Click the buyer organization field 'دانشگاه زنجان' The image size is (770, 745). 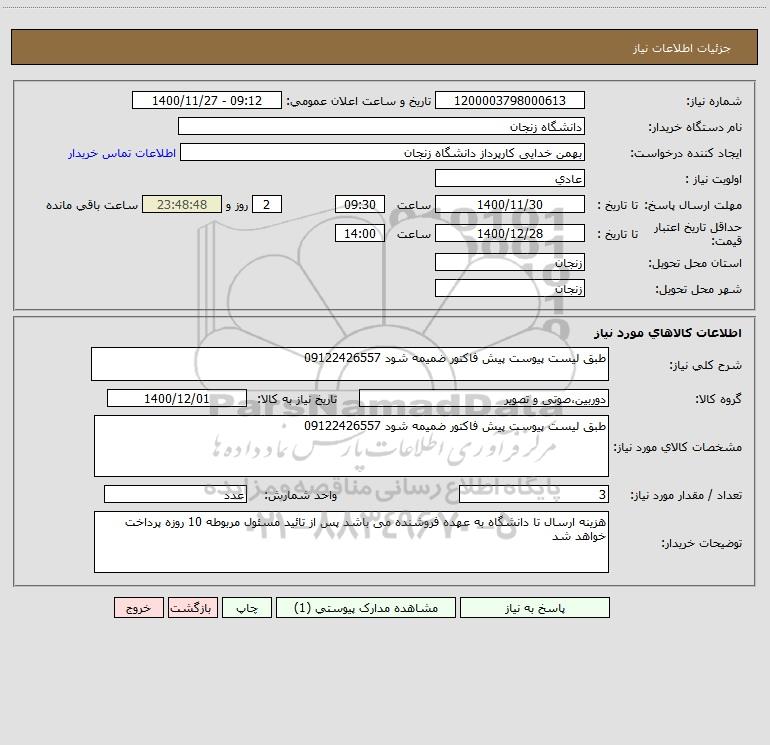tap(381, 126)
